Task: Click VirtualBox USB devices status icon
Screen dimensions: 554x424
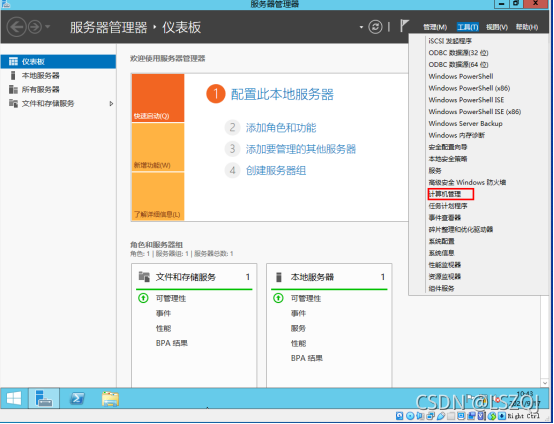Action: pyautogui.click(x=441, y=416)
